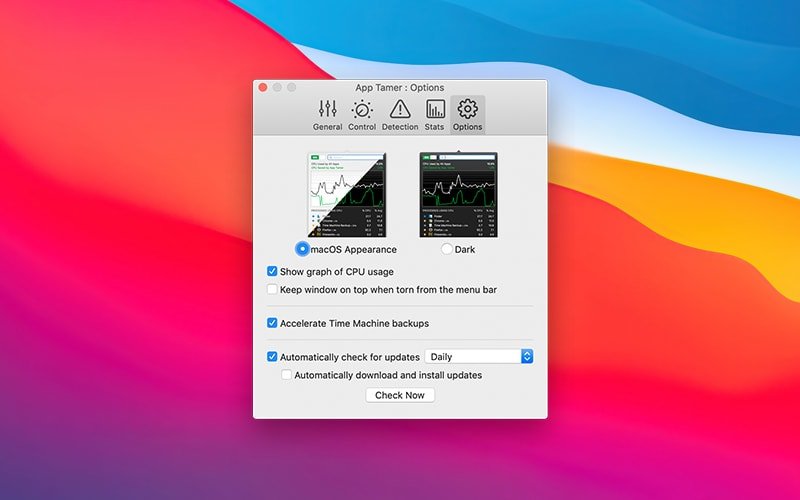The width and height of the screenshot is (800, 500).
Task: Switch to the Control dial tab
Action: click(362, 115)
